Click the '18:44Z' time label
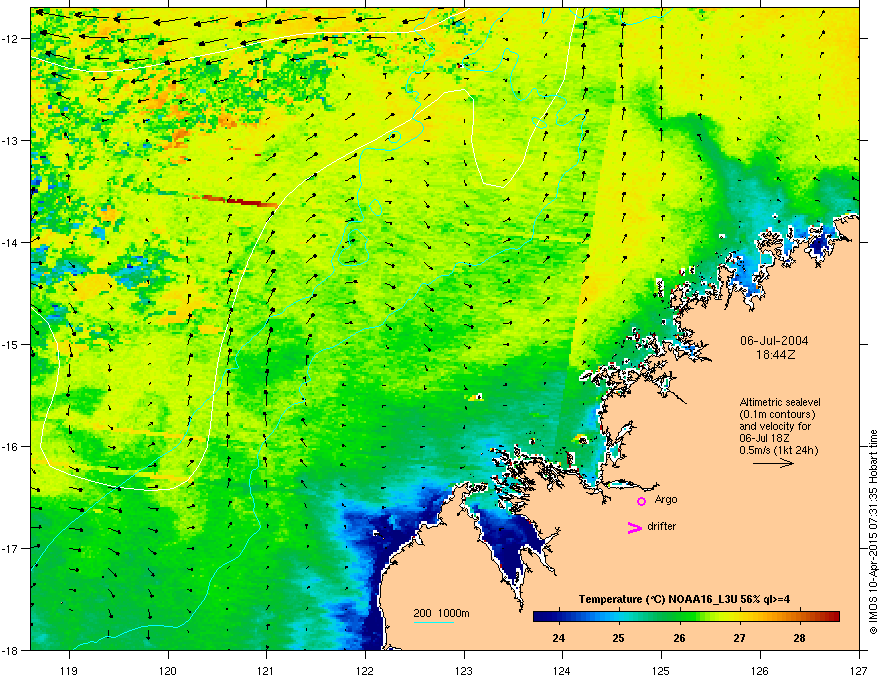 [775, 355]
